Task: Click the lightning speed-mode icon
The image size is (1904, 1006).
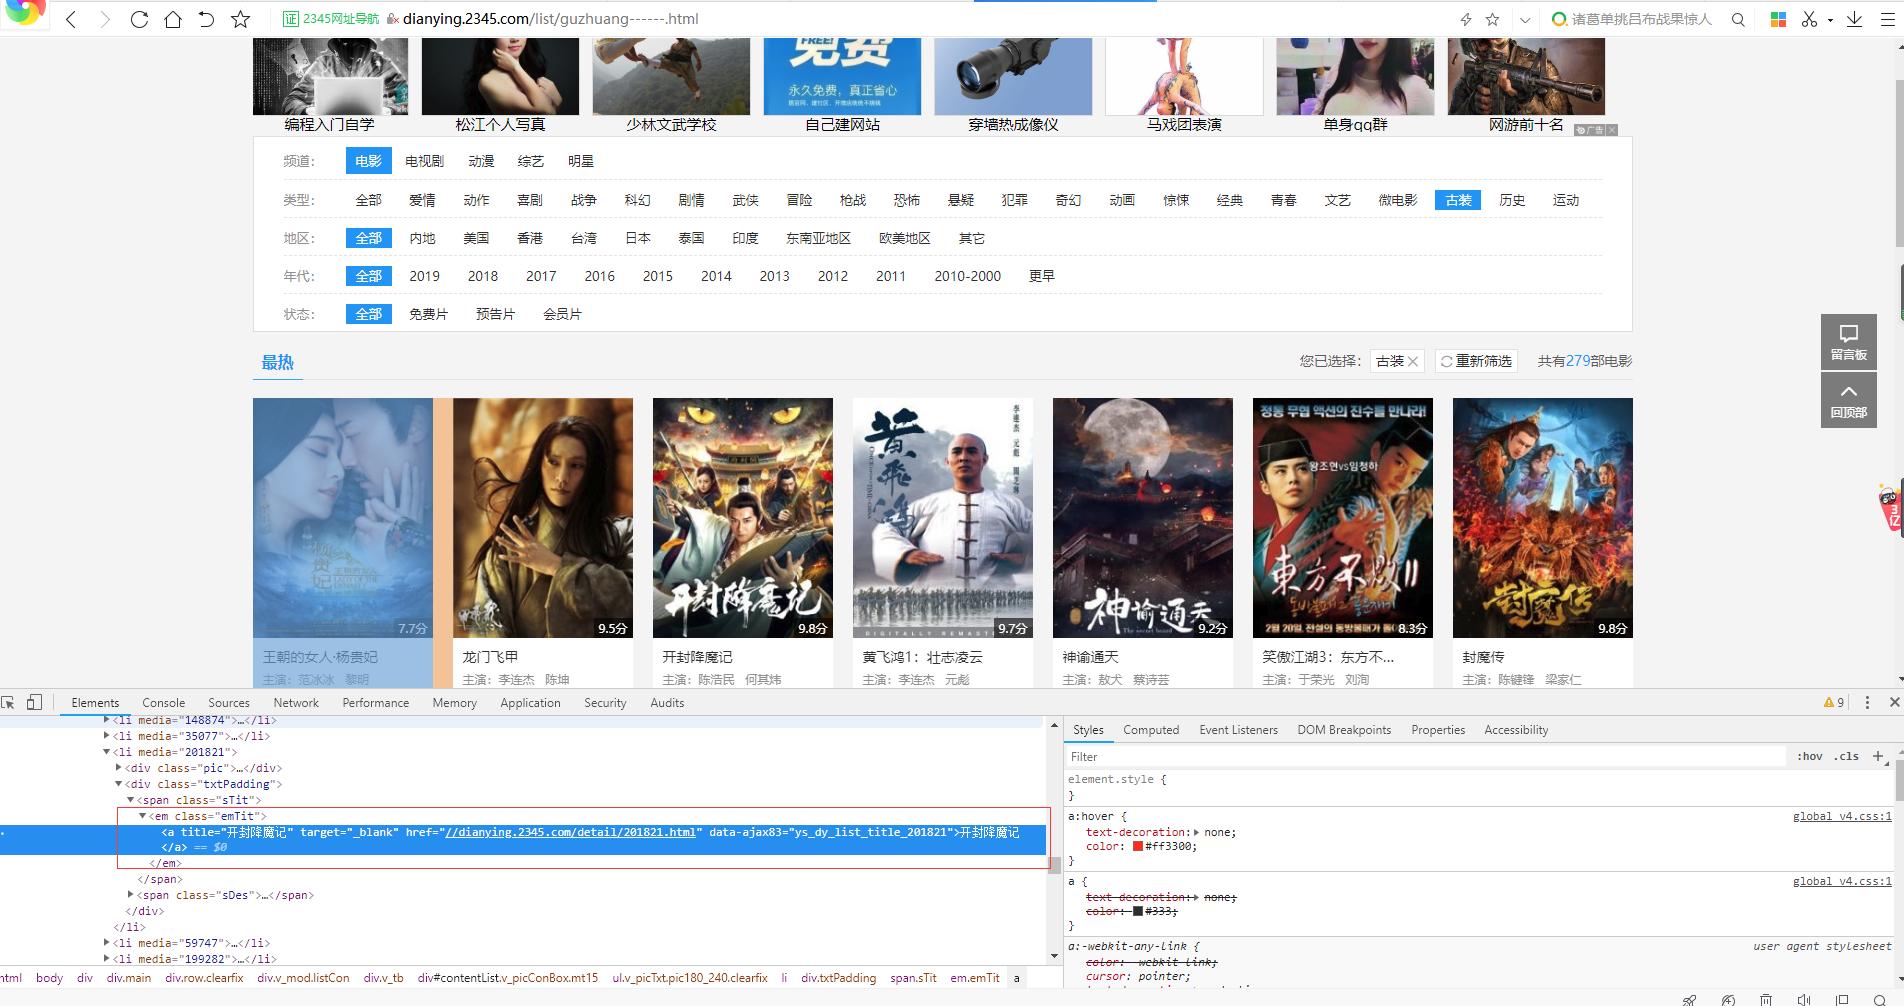Action: (1465, 19)
